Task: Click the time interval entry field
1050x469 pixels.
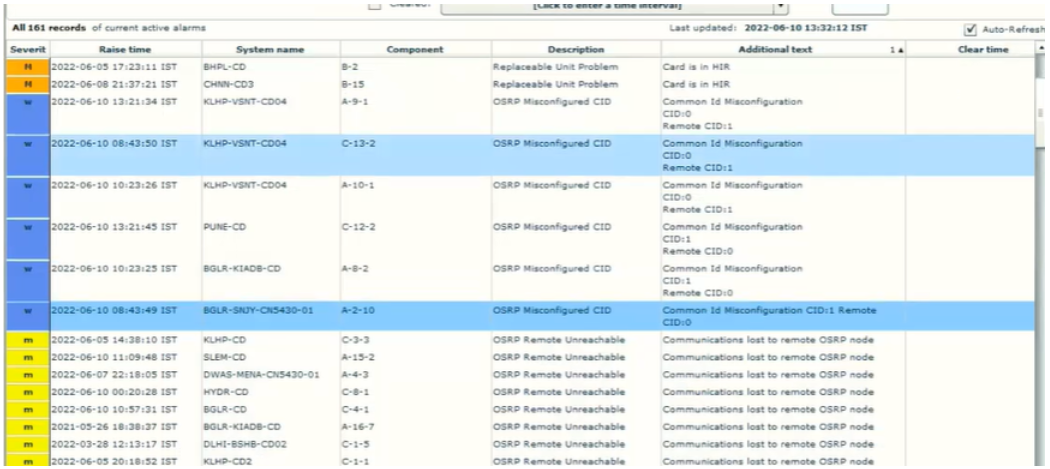Action: [607, 7]
